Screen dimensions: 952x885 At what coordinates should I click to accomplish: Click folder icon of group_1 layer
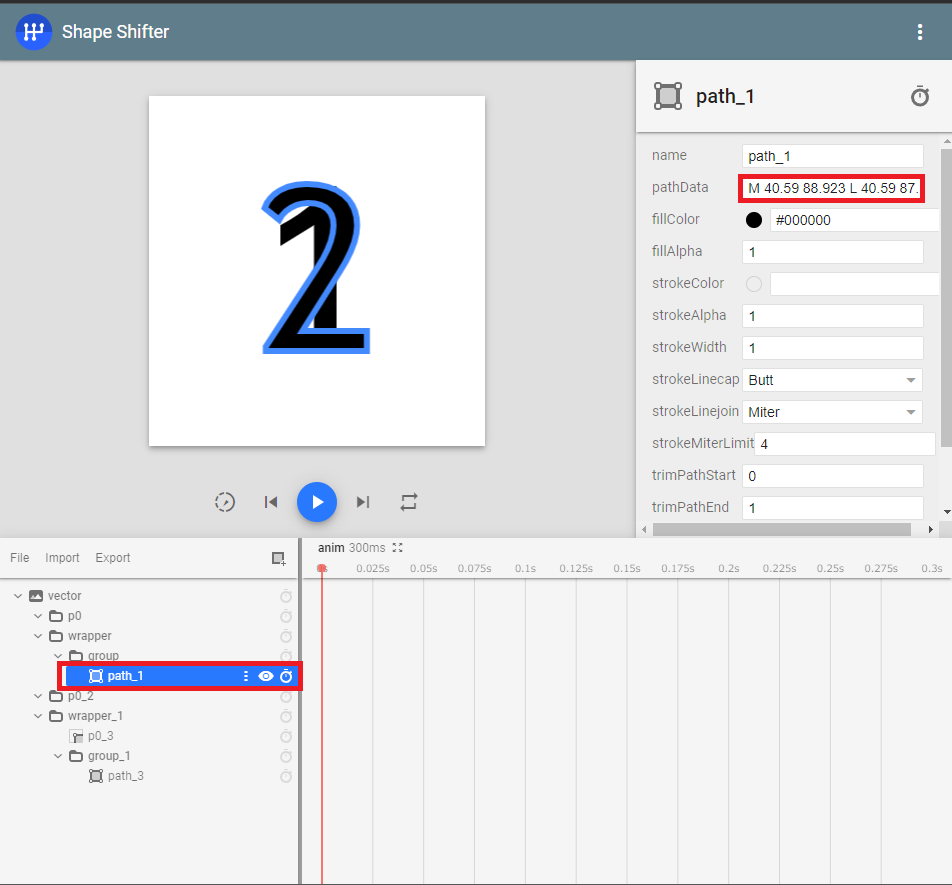(x=76, y=756)
